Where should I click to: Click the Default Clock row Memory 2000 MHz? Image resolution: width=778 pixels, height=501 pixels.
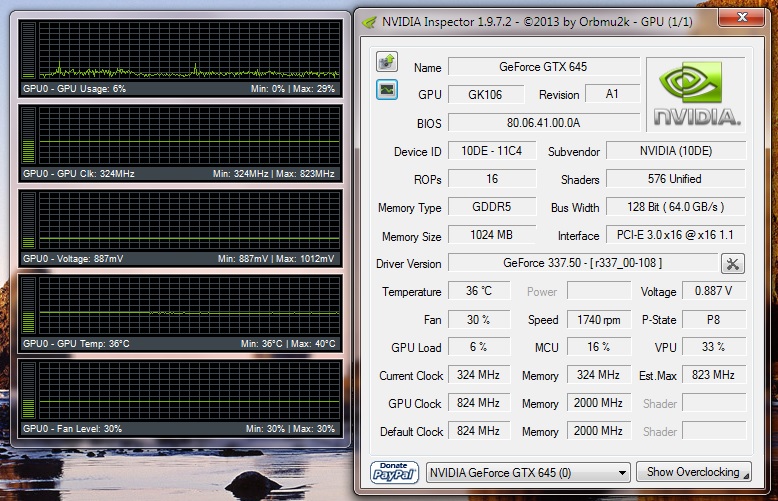[599, 431]
